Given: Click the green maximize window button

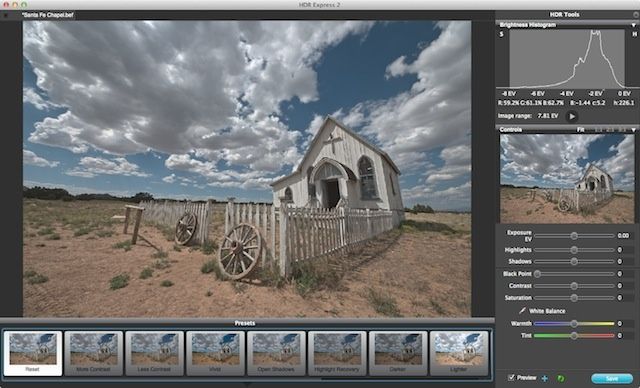Looking at the screenshot, I should [x=24, y=4].
